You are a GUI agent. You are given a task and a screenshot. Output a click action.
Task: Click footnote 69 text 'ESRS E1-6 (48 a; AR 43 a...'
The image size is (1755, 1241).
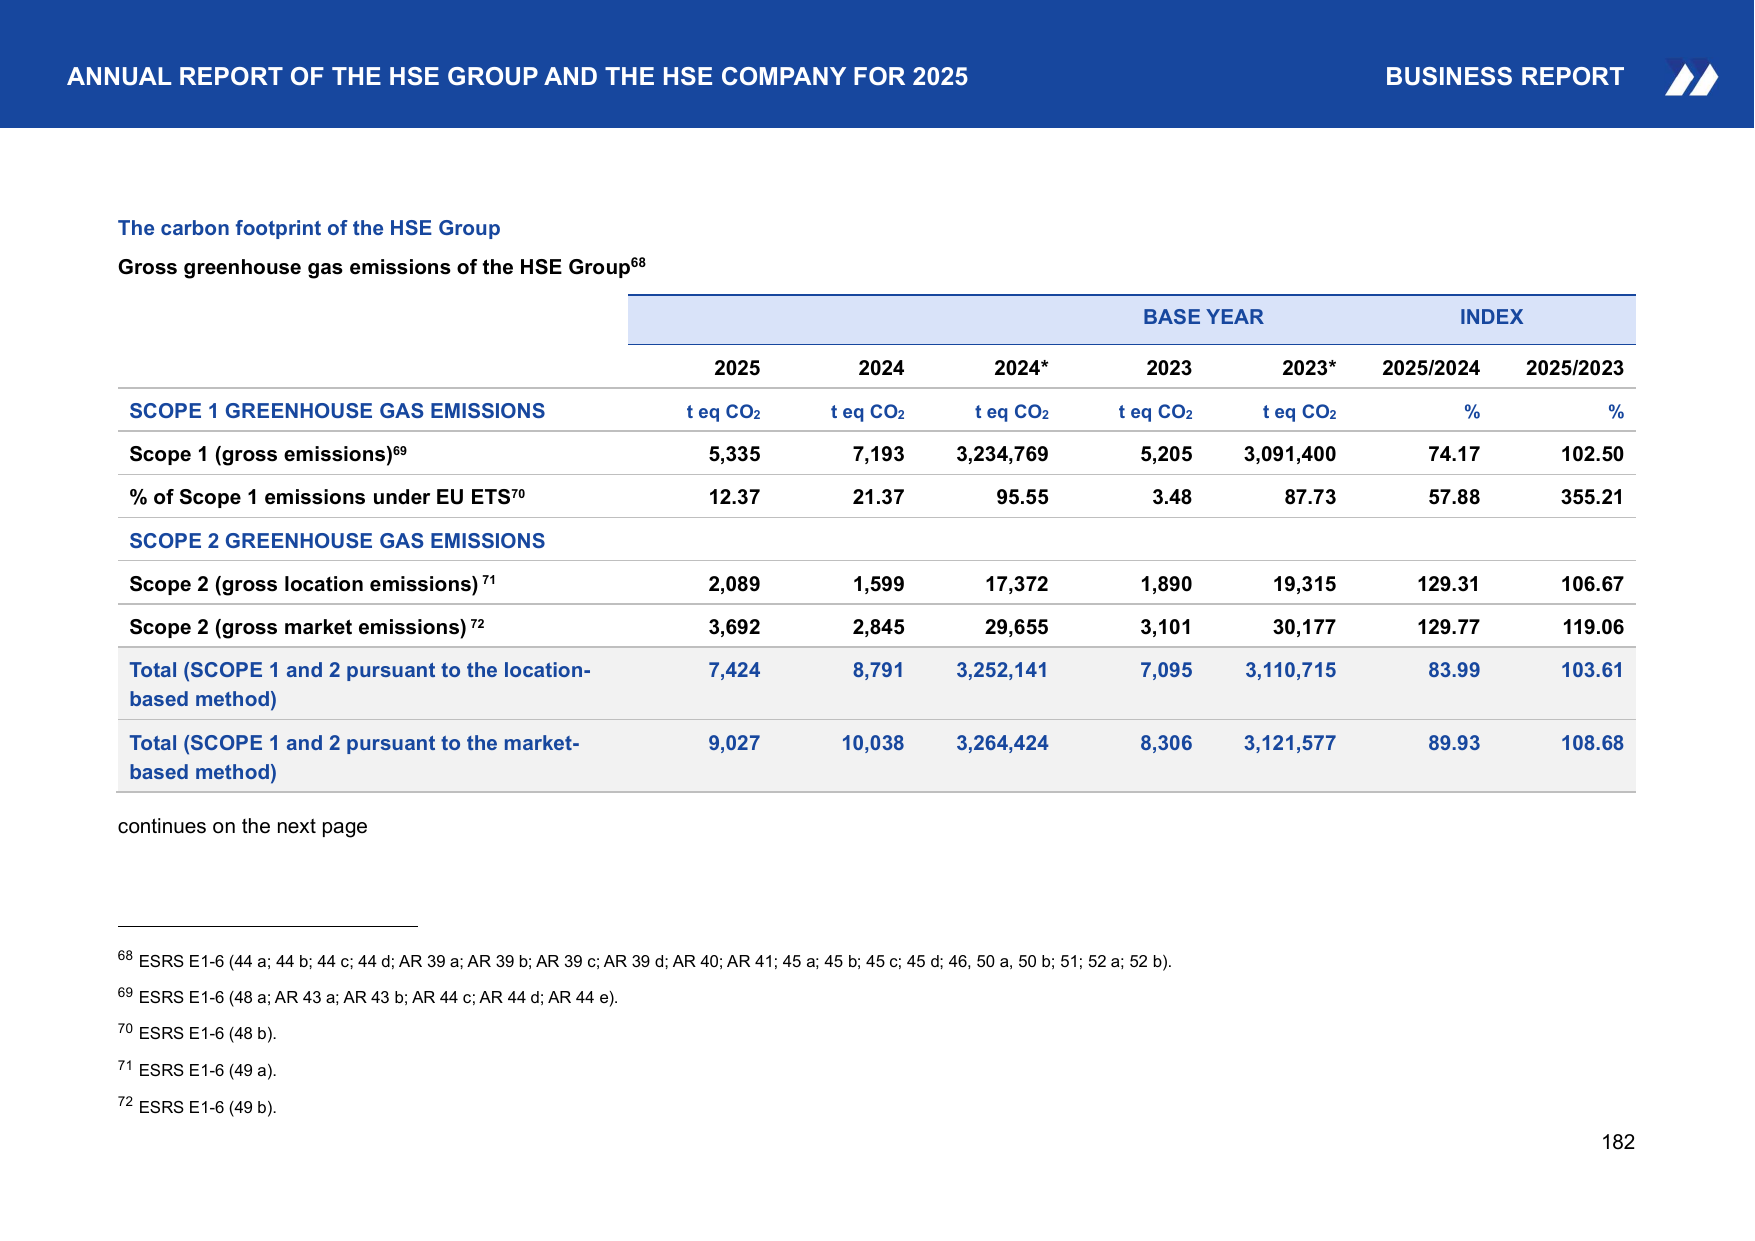[378, 997]
